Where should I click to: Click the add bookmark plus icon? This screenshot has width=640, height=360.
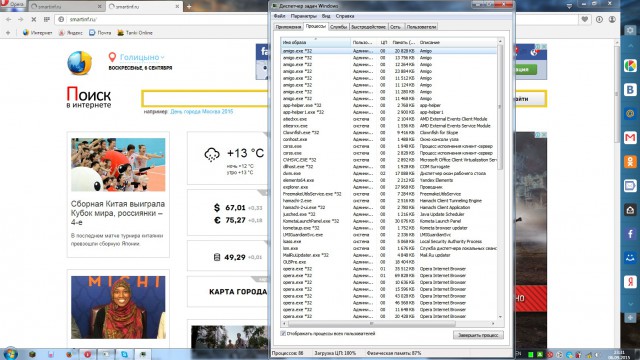8,33
